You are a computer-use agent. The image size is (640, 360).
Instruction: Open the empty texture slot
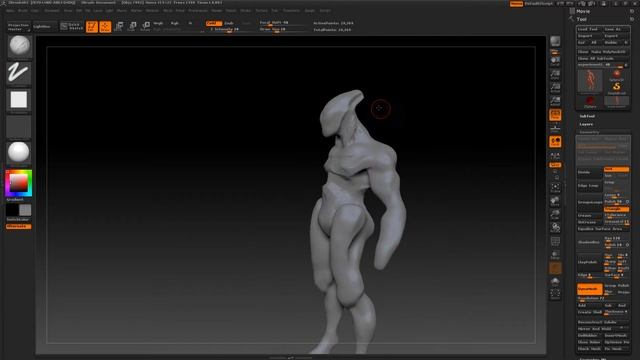19,127
